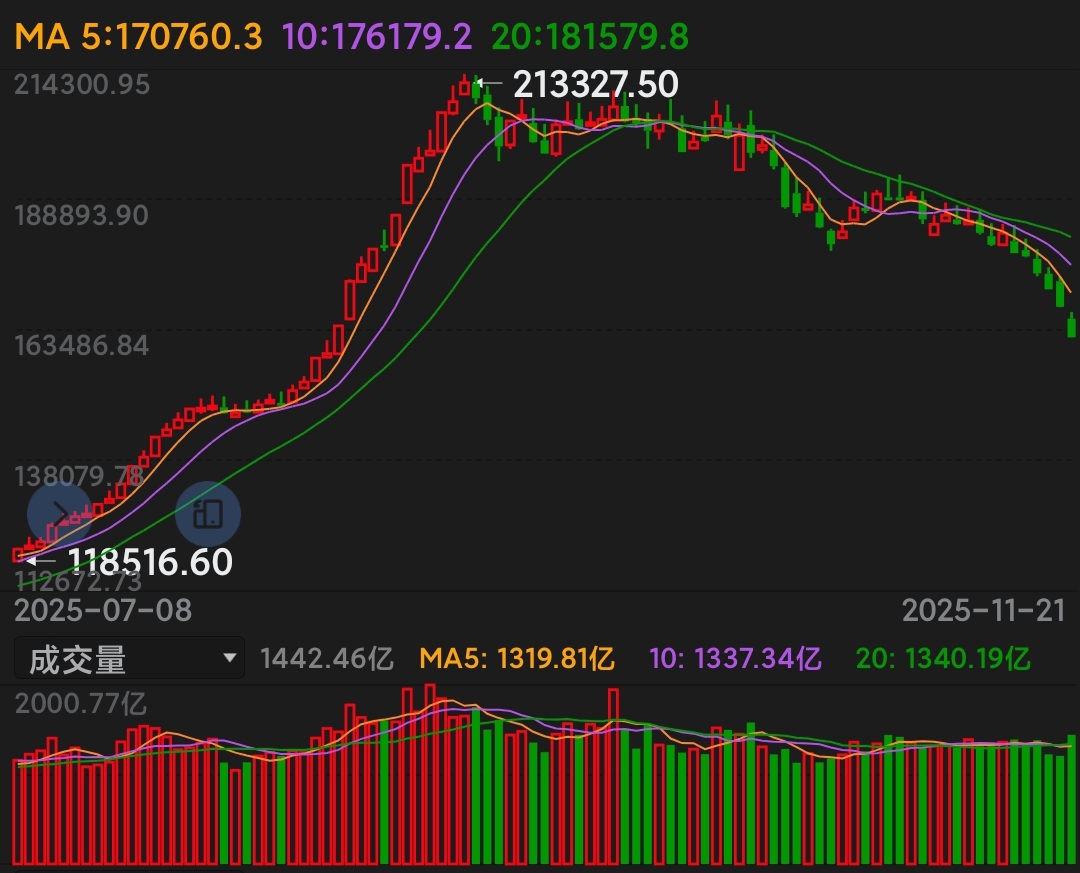Tap the volume scale label 2000.77亿
Screen dimensions: 1080x873
(x=81, y=703)
